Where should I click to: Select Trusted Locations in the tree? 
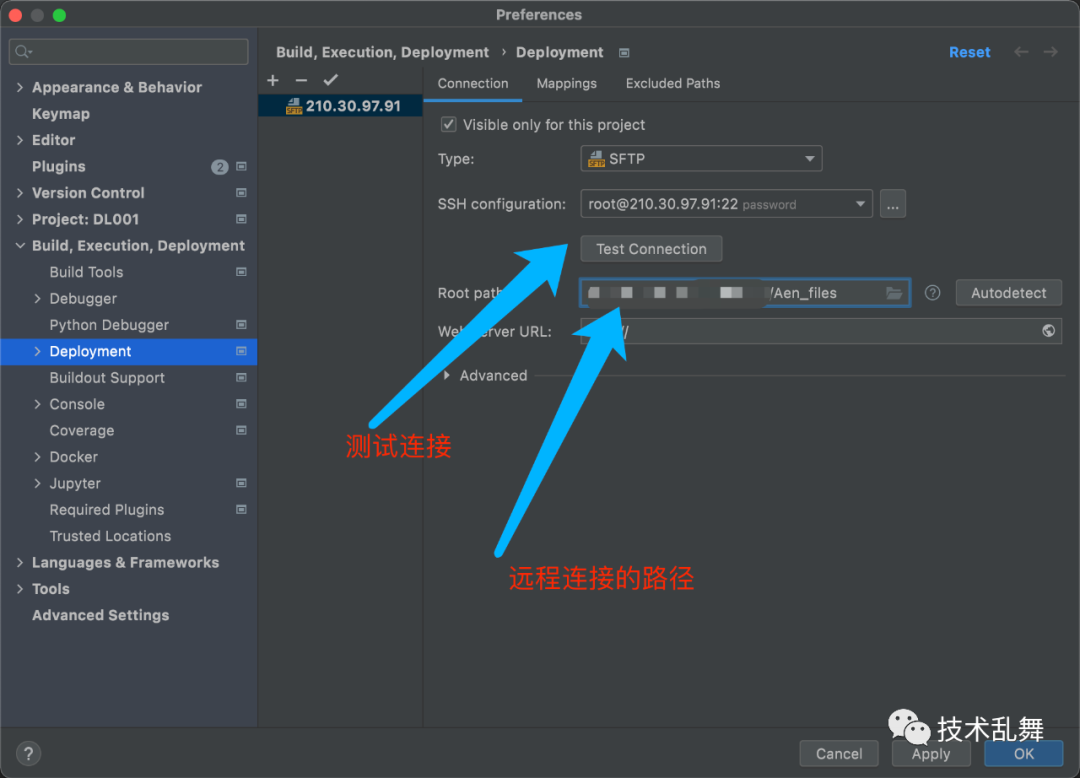pos(110,536)
